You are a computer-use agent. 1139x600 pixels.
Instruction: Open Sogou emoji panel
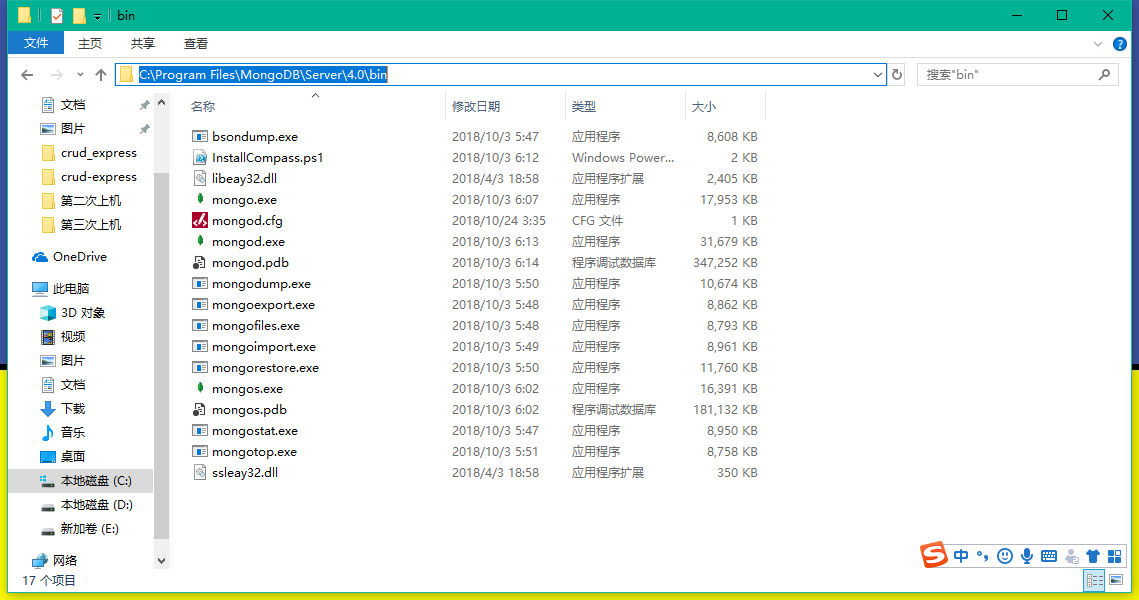pos(1005,556)
